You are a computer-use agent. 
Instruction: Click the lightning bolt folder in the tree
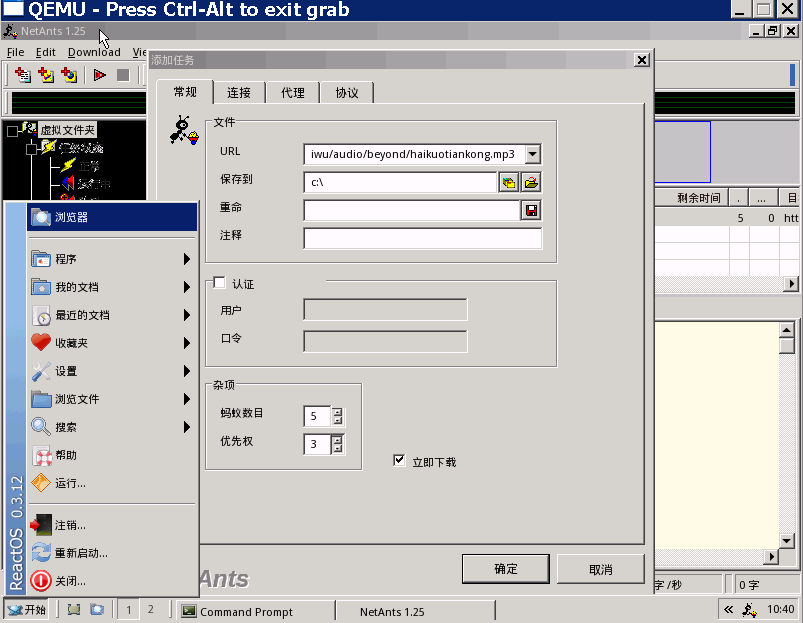(x=48, y=147)
